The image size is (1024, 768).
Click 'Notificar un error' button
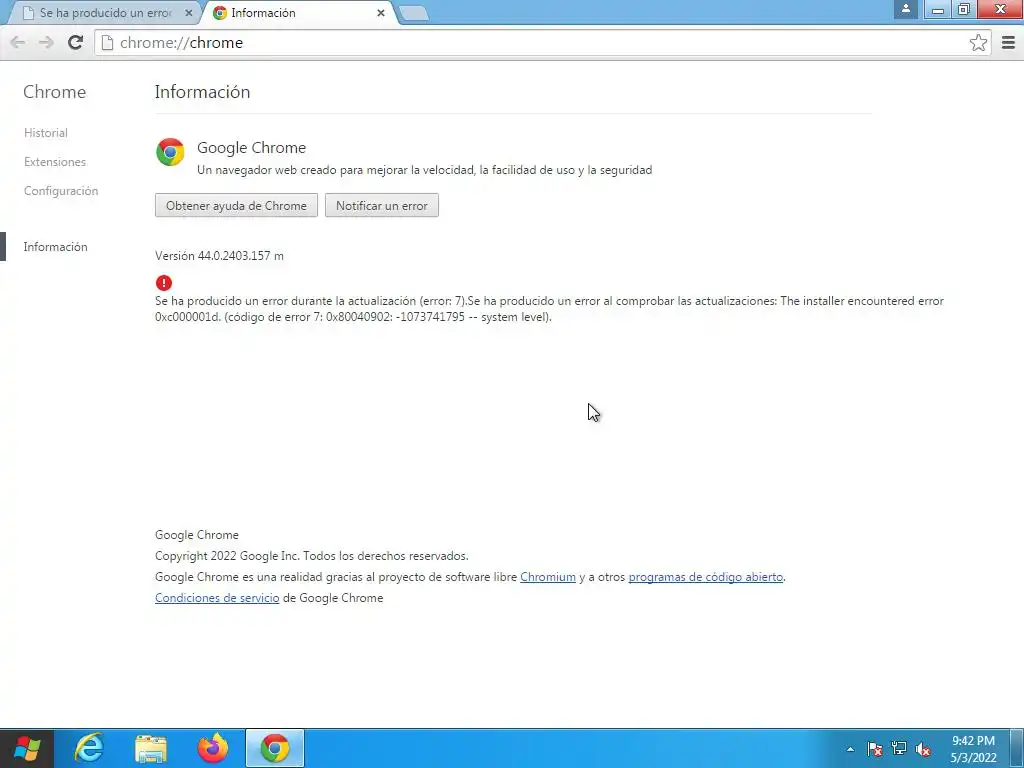tap(382, 205)
